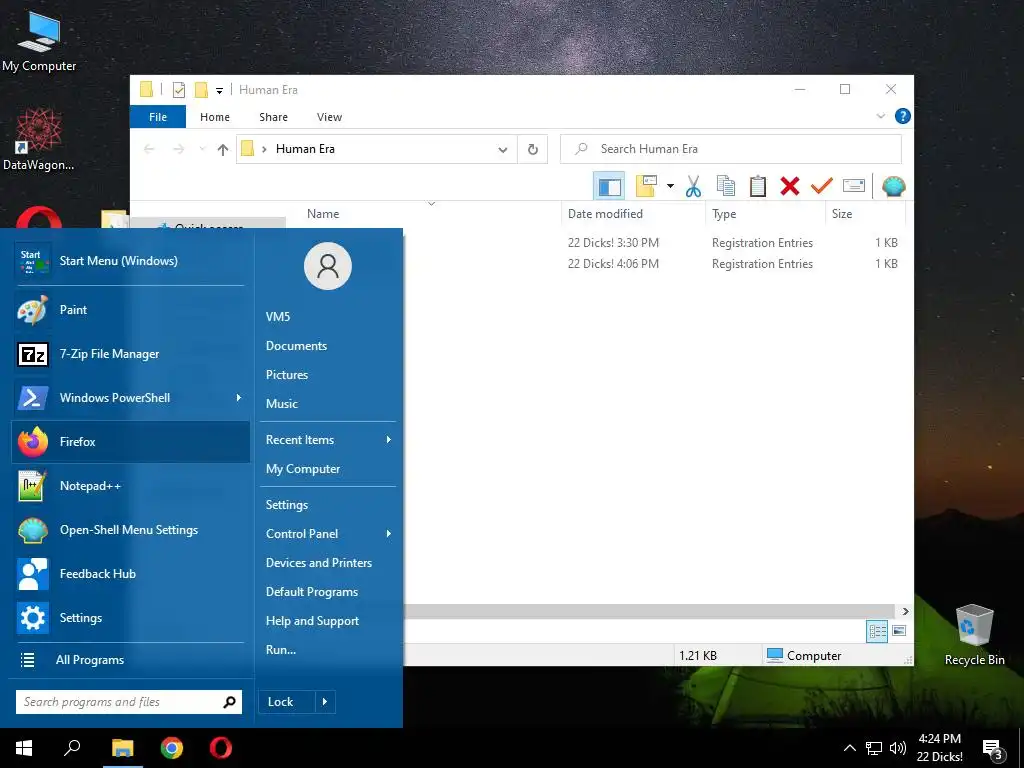The height and width of the screenshot is (768, 1024).
Task: Open Devices and Printers
Action: [327, 563]
